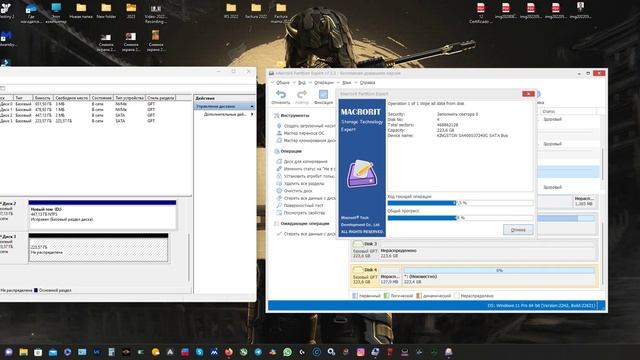Click the OS migration wizard sidebar icon
The height and width of the screenshot is (360, 640).
279,133
